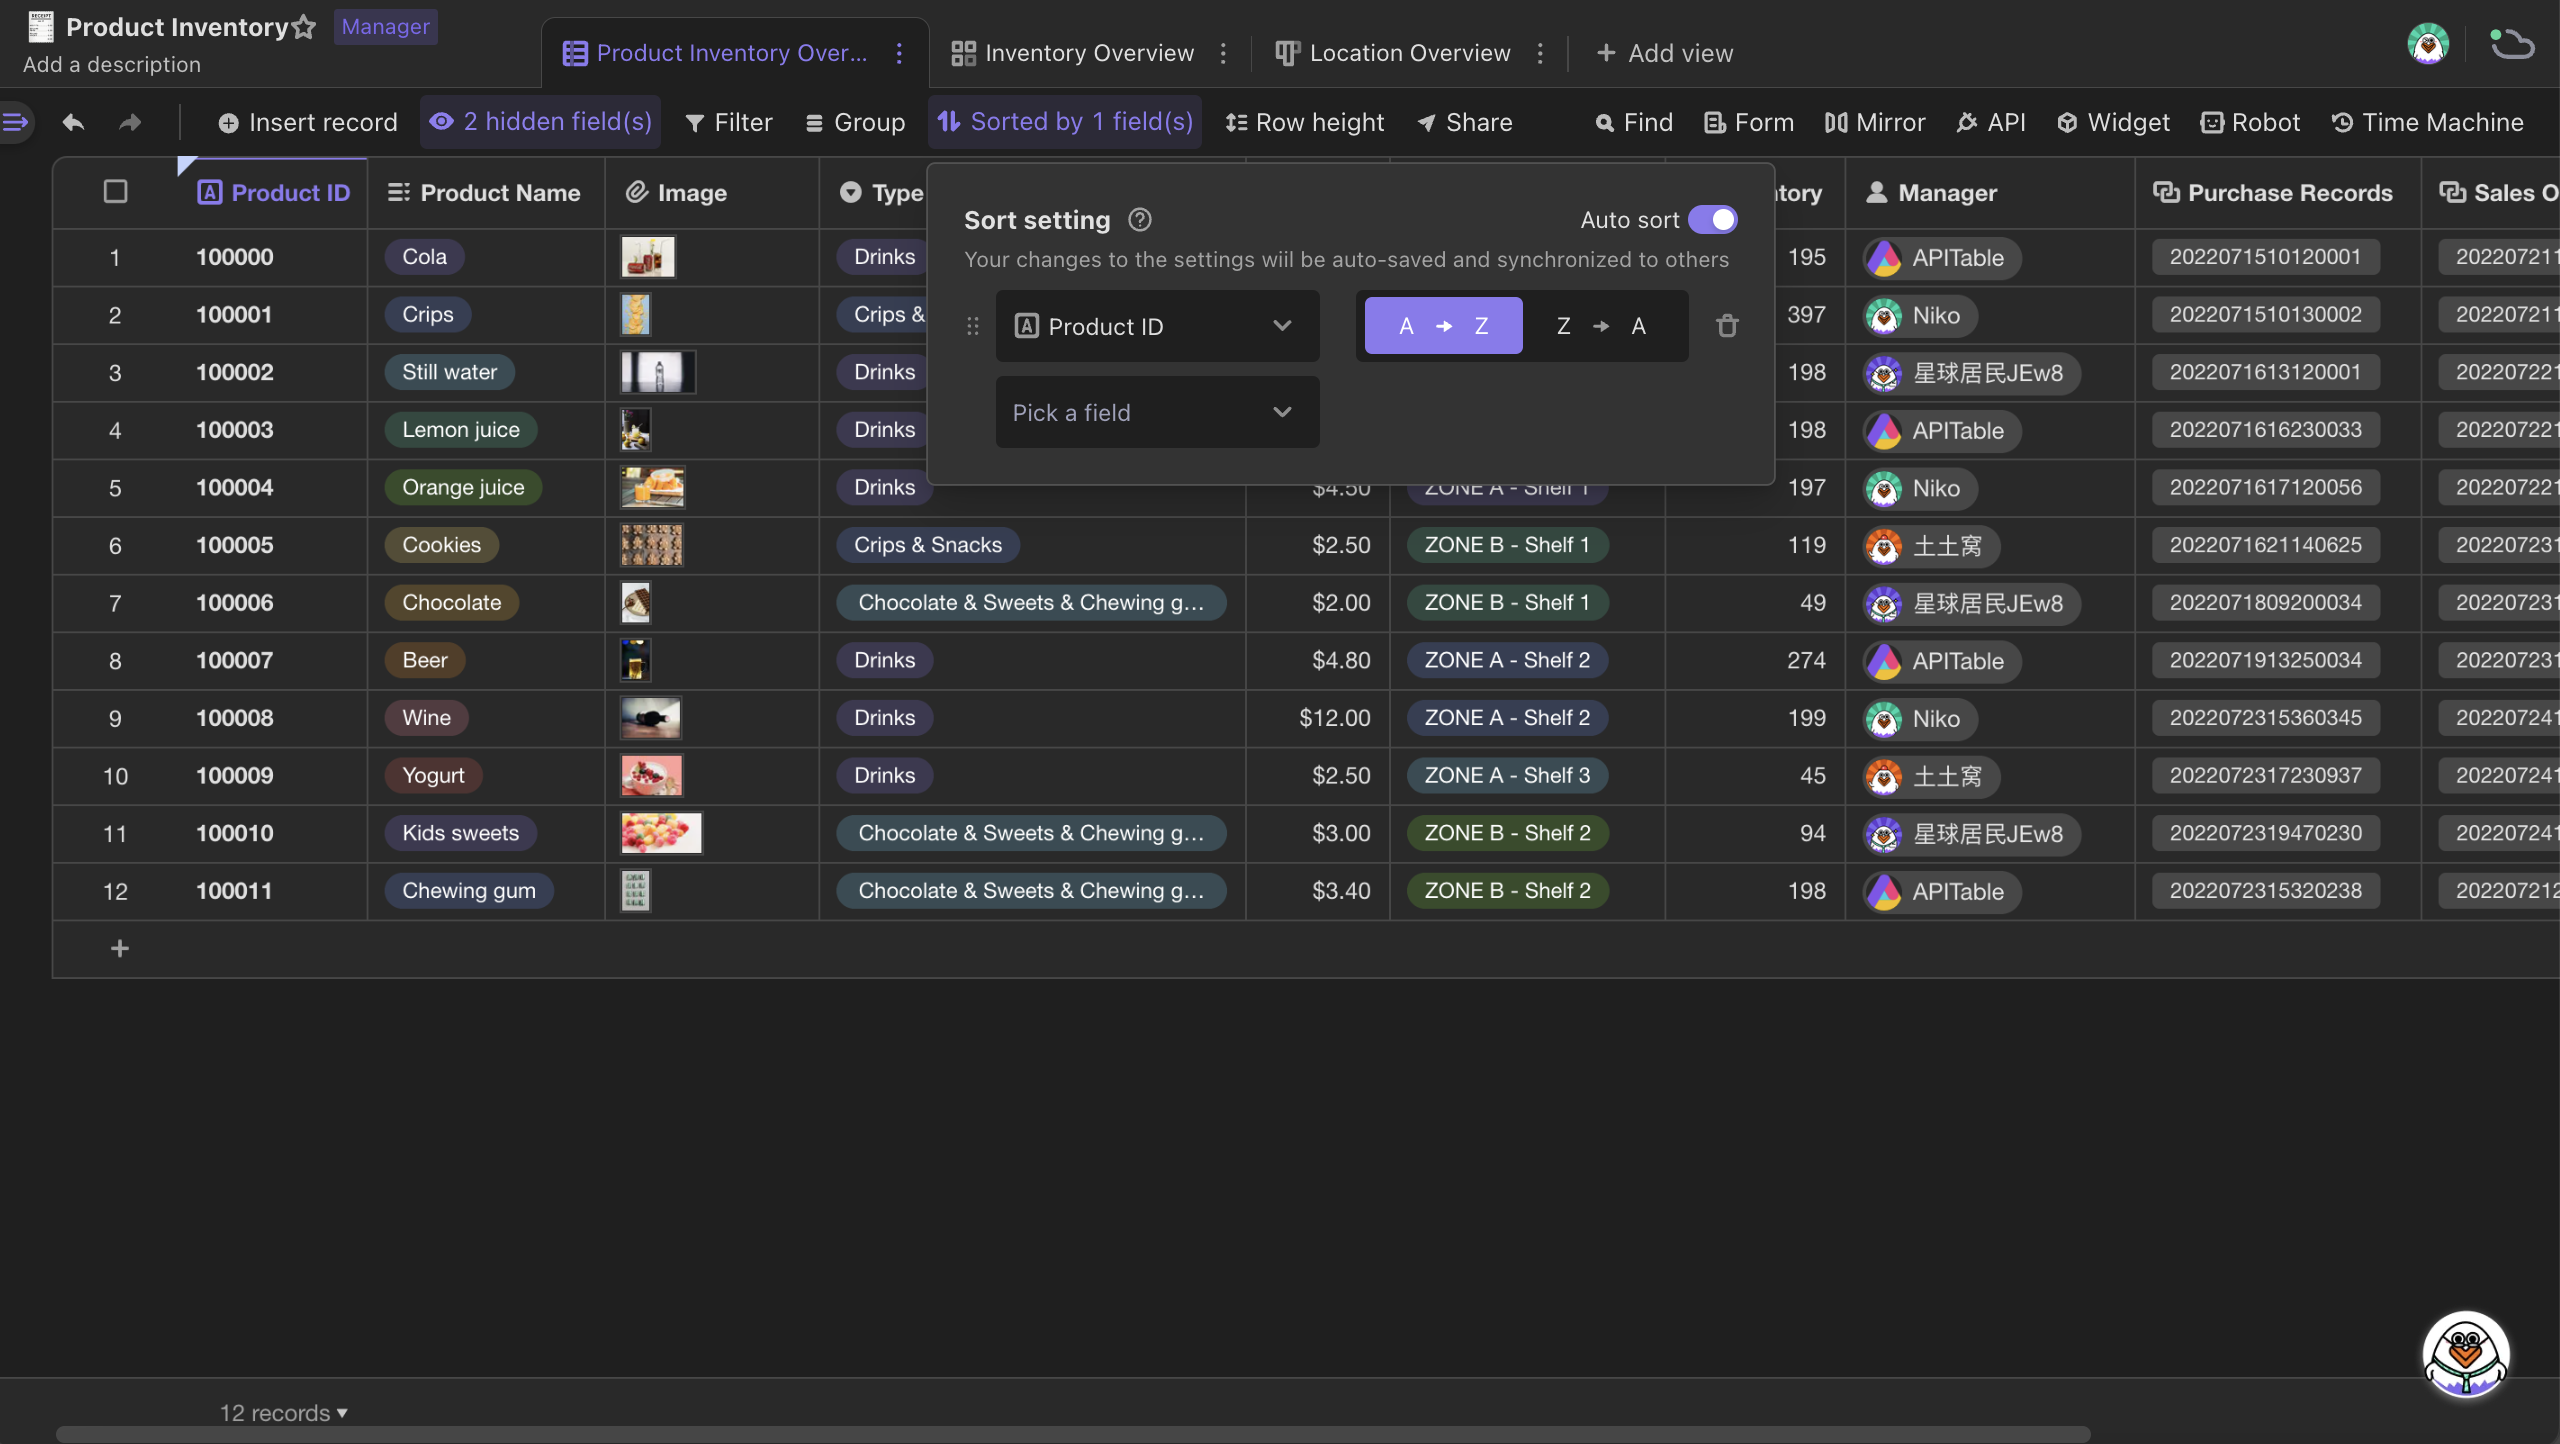Click the undo arrow icon
This screenshot has width=2560, height=1444.
[x=73, y=122]
